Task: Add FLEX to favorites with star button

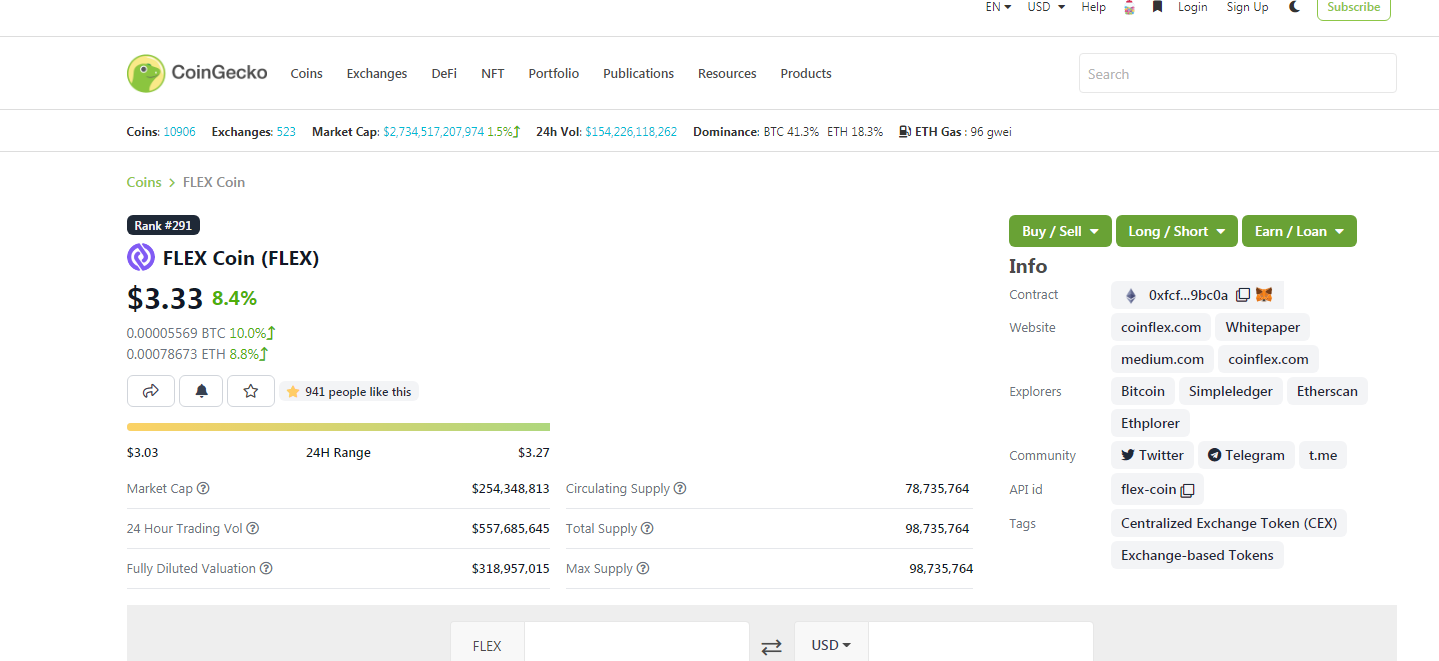Action: coord(251,391)
